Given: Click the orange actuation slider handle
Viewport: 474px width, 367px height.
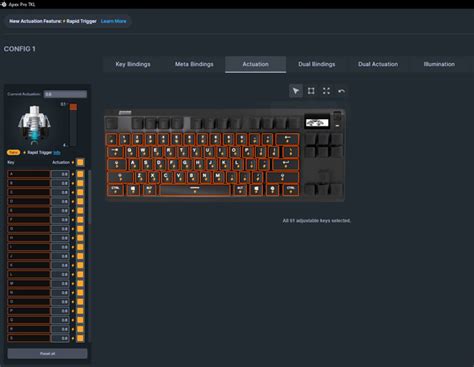Looking at the screenshot, I should point(73,107).
